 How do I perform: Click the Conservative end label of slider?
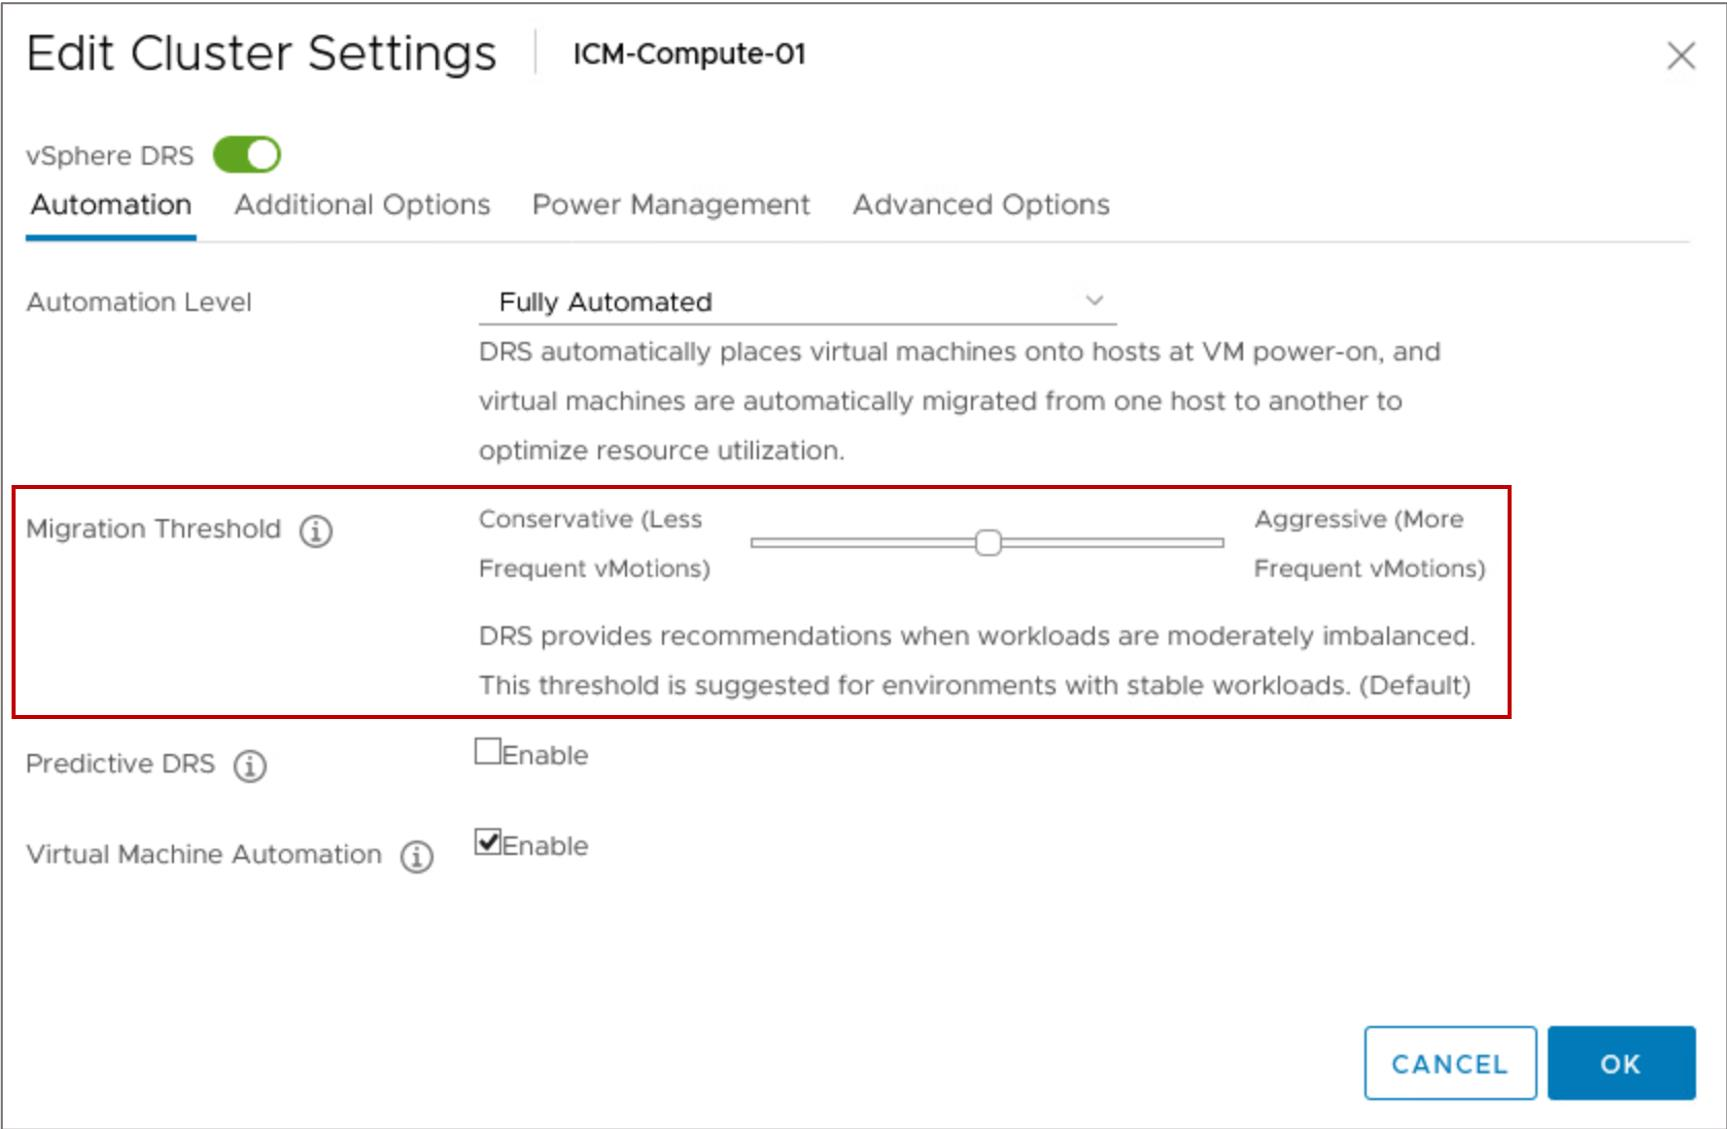pyautogui.click(x=594, y=544)
